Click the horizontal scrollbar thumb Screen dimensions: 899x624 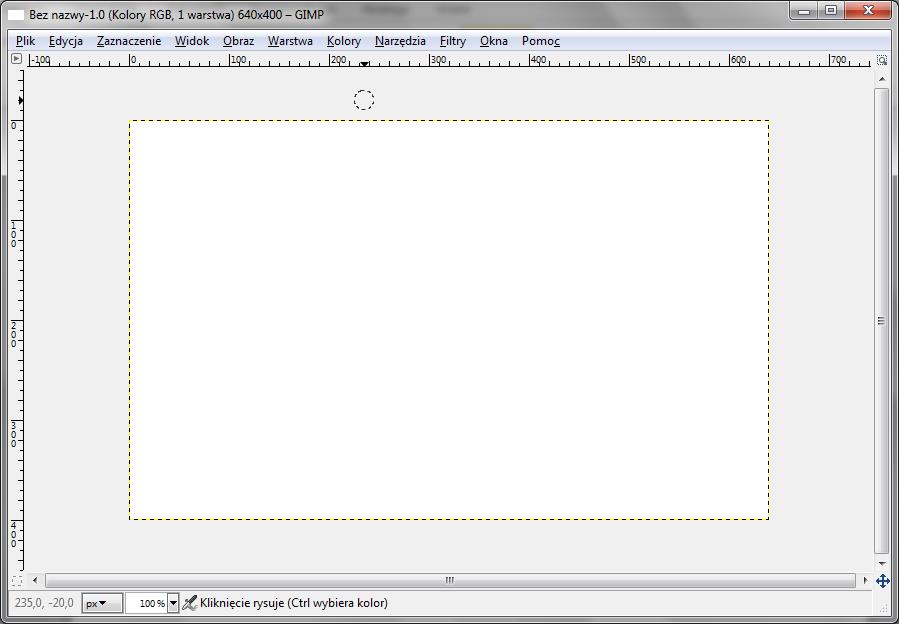[450, 580]
